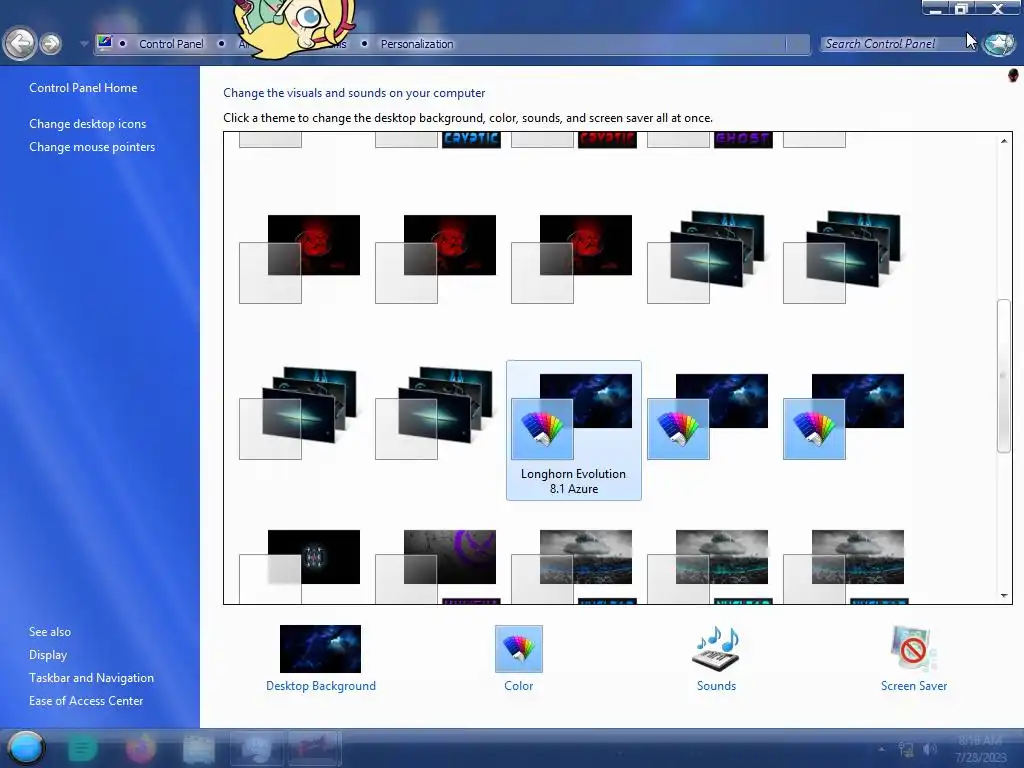Open Desktop Background settings

click(x=321, y=658)
